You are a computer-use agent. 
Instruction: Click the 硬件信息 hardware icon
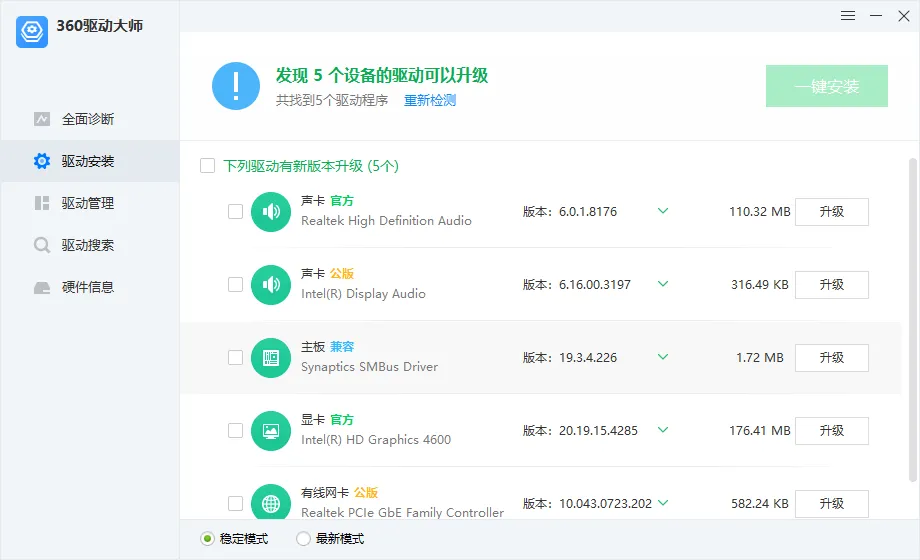point(42,287)
